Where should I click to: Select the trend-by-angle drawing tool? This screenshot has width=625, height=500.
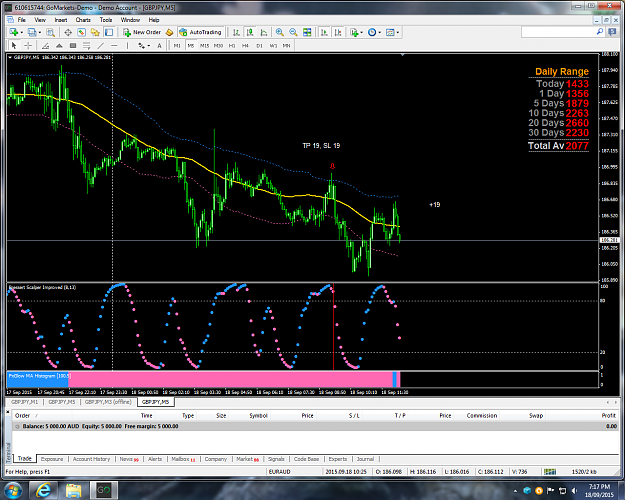coord(45,45)
